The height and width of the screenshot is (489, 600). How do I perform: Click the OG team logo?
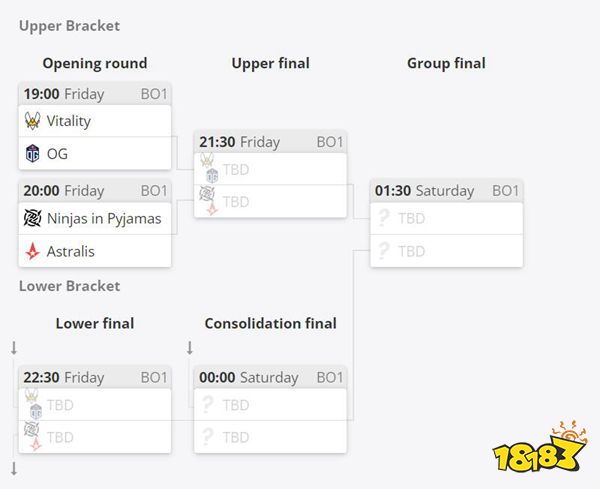tap(33, 153)
